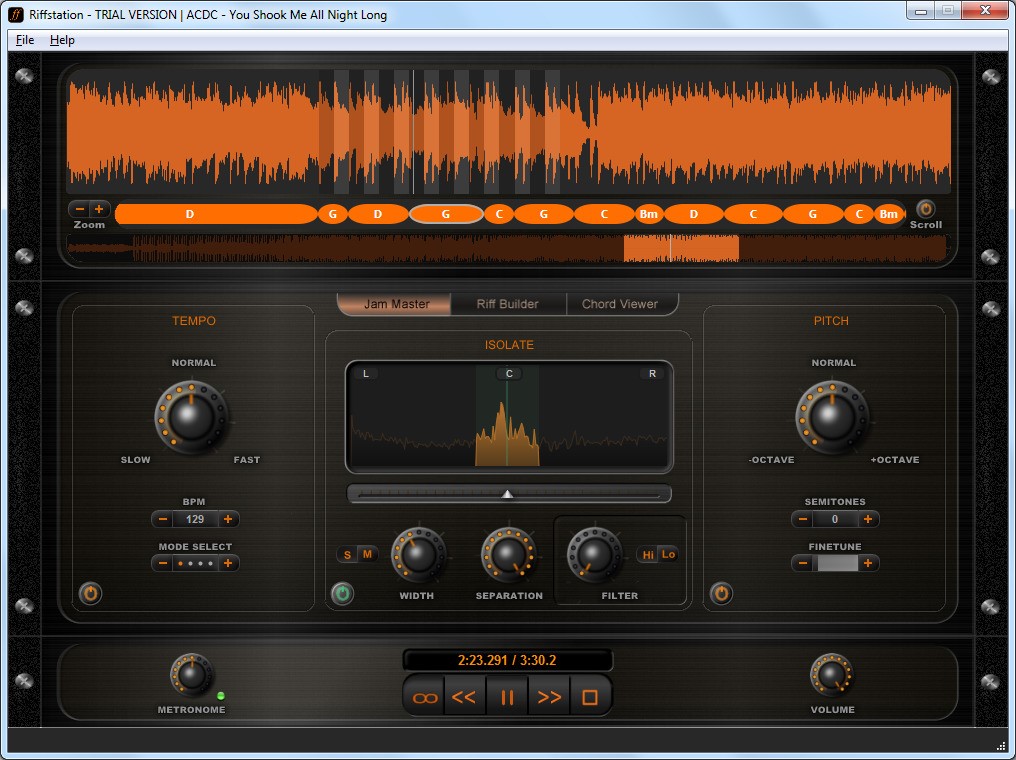The image size is (1016, 760).
Task: Increase BPM with the plus stepper
Action: click(x=228, y=519)
